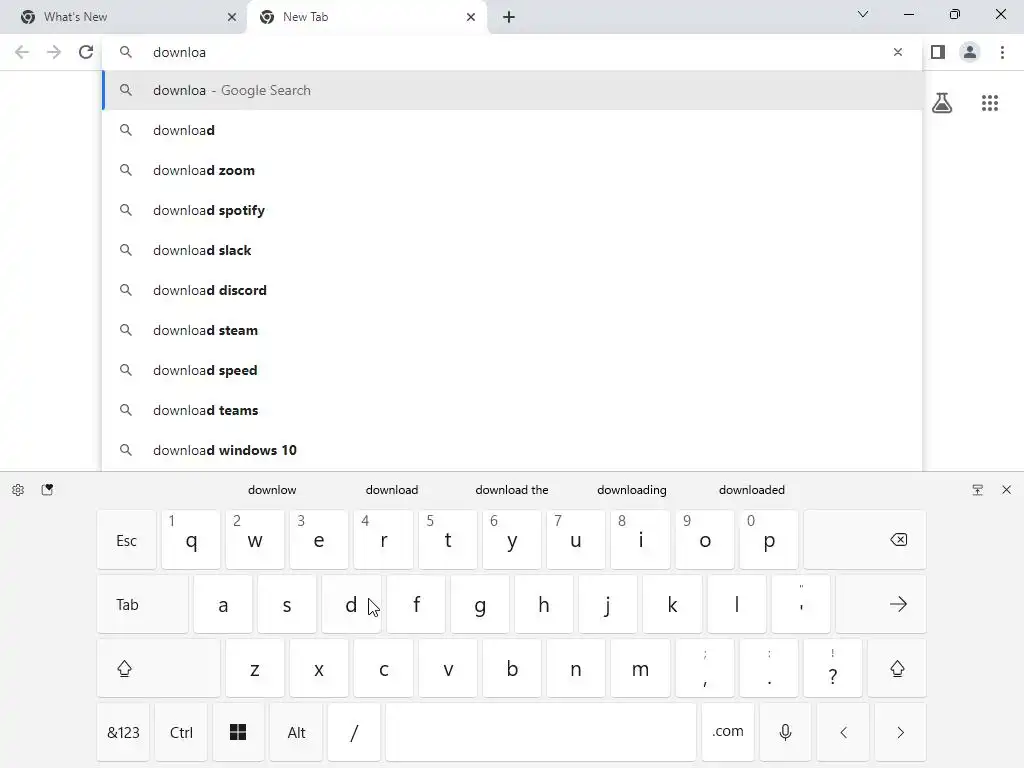Tap the left Shift key
Screen dimensions: 1024x768
click(159, 669)
